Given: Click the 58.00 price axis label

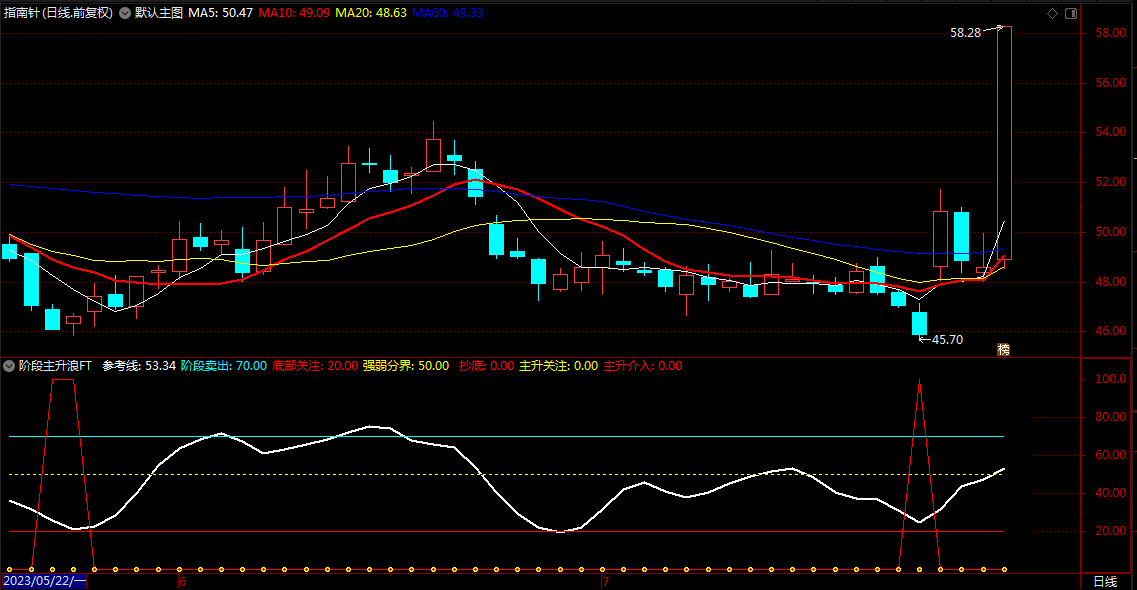Looking at the screenshot, I should [1111, 33].
